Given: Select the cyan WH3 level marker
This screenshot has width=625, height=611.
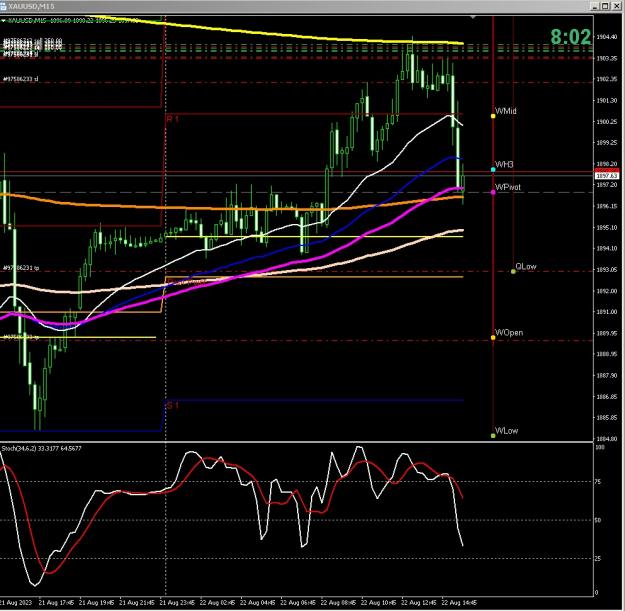Looking at the screenshot, I should click(x=493, y=169).
